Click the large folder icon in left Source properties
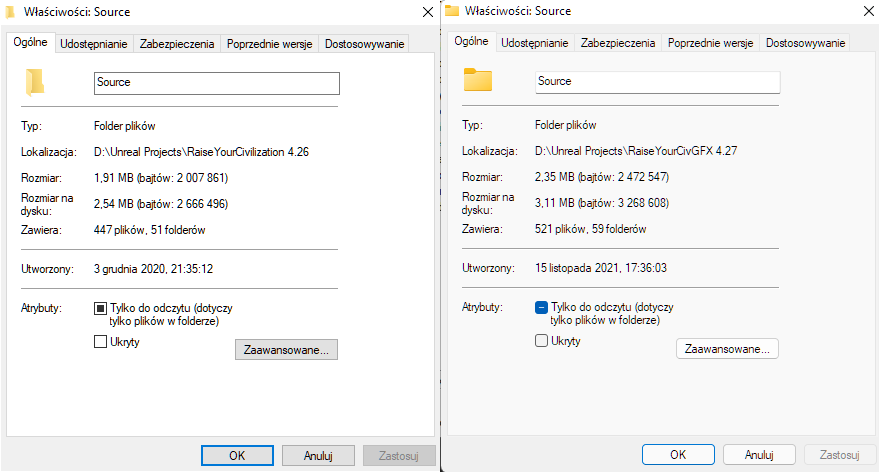 click(x=35, y=82)
